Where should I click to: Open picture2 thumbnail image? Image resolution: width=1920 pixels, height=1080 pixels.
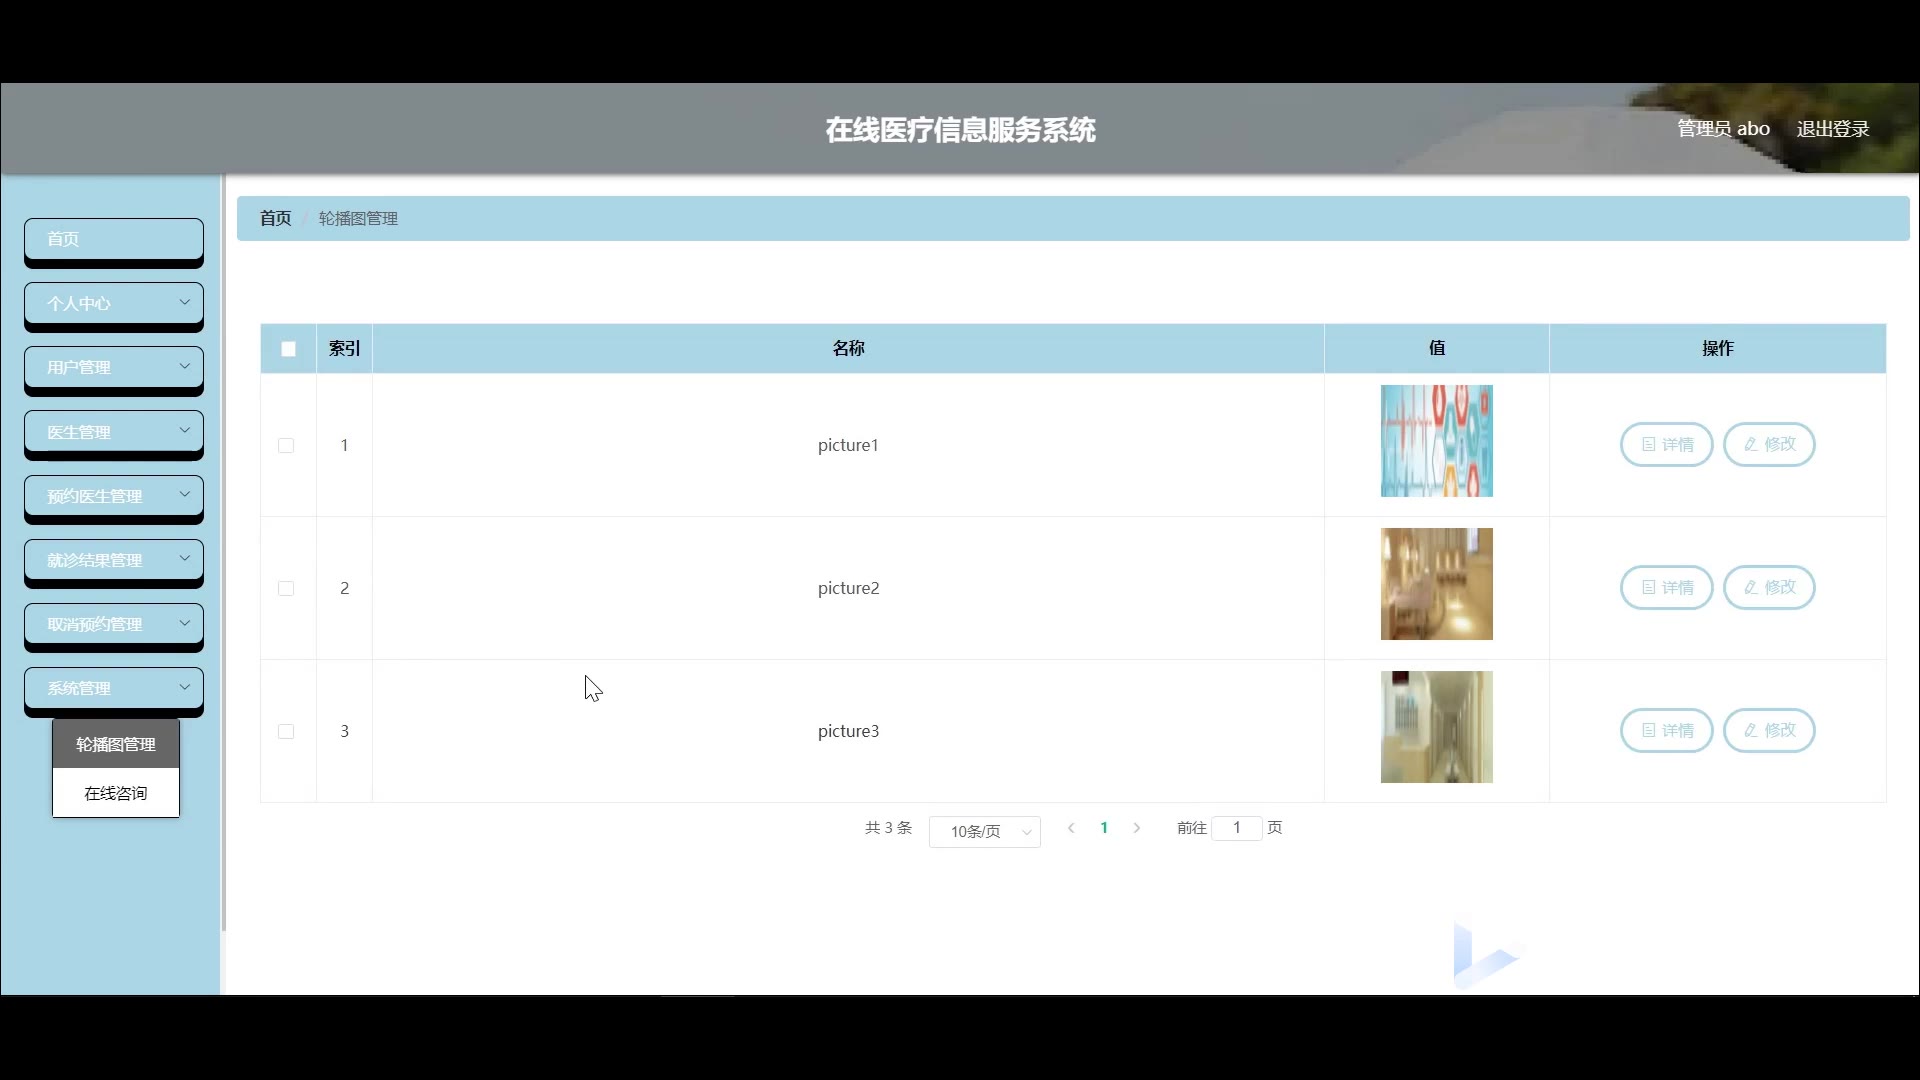[1436, 584]
